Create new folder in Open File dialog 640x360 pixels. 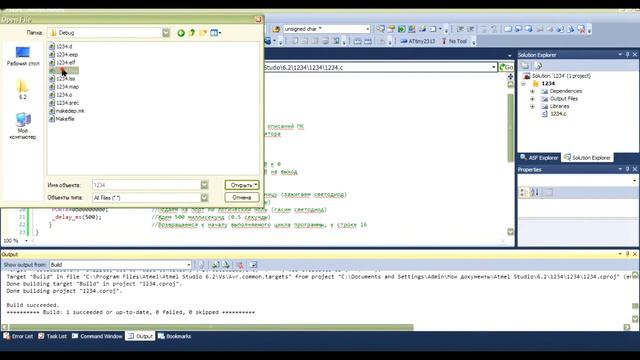pos(203,33)
